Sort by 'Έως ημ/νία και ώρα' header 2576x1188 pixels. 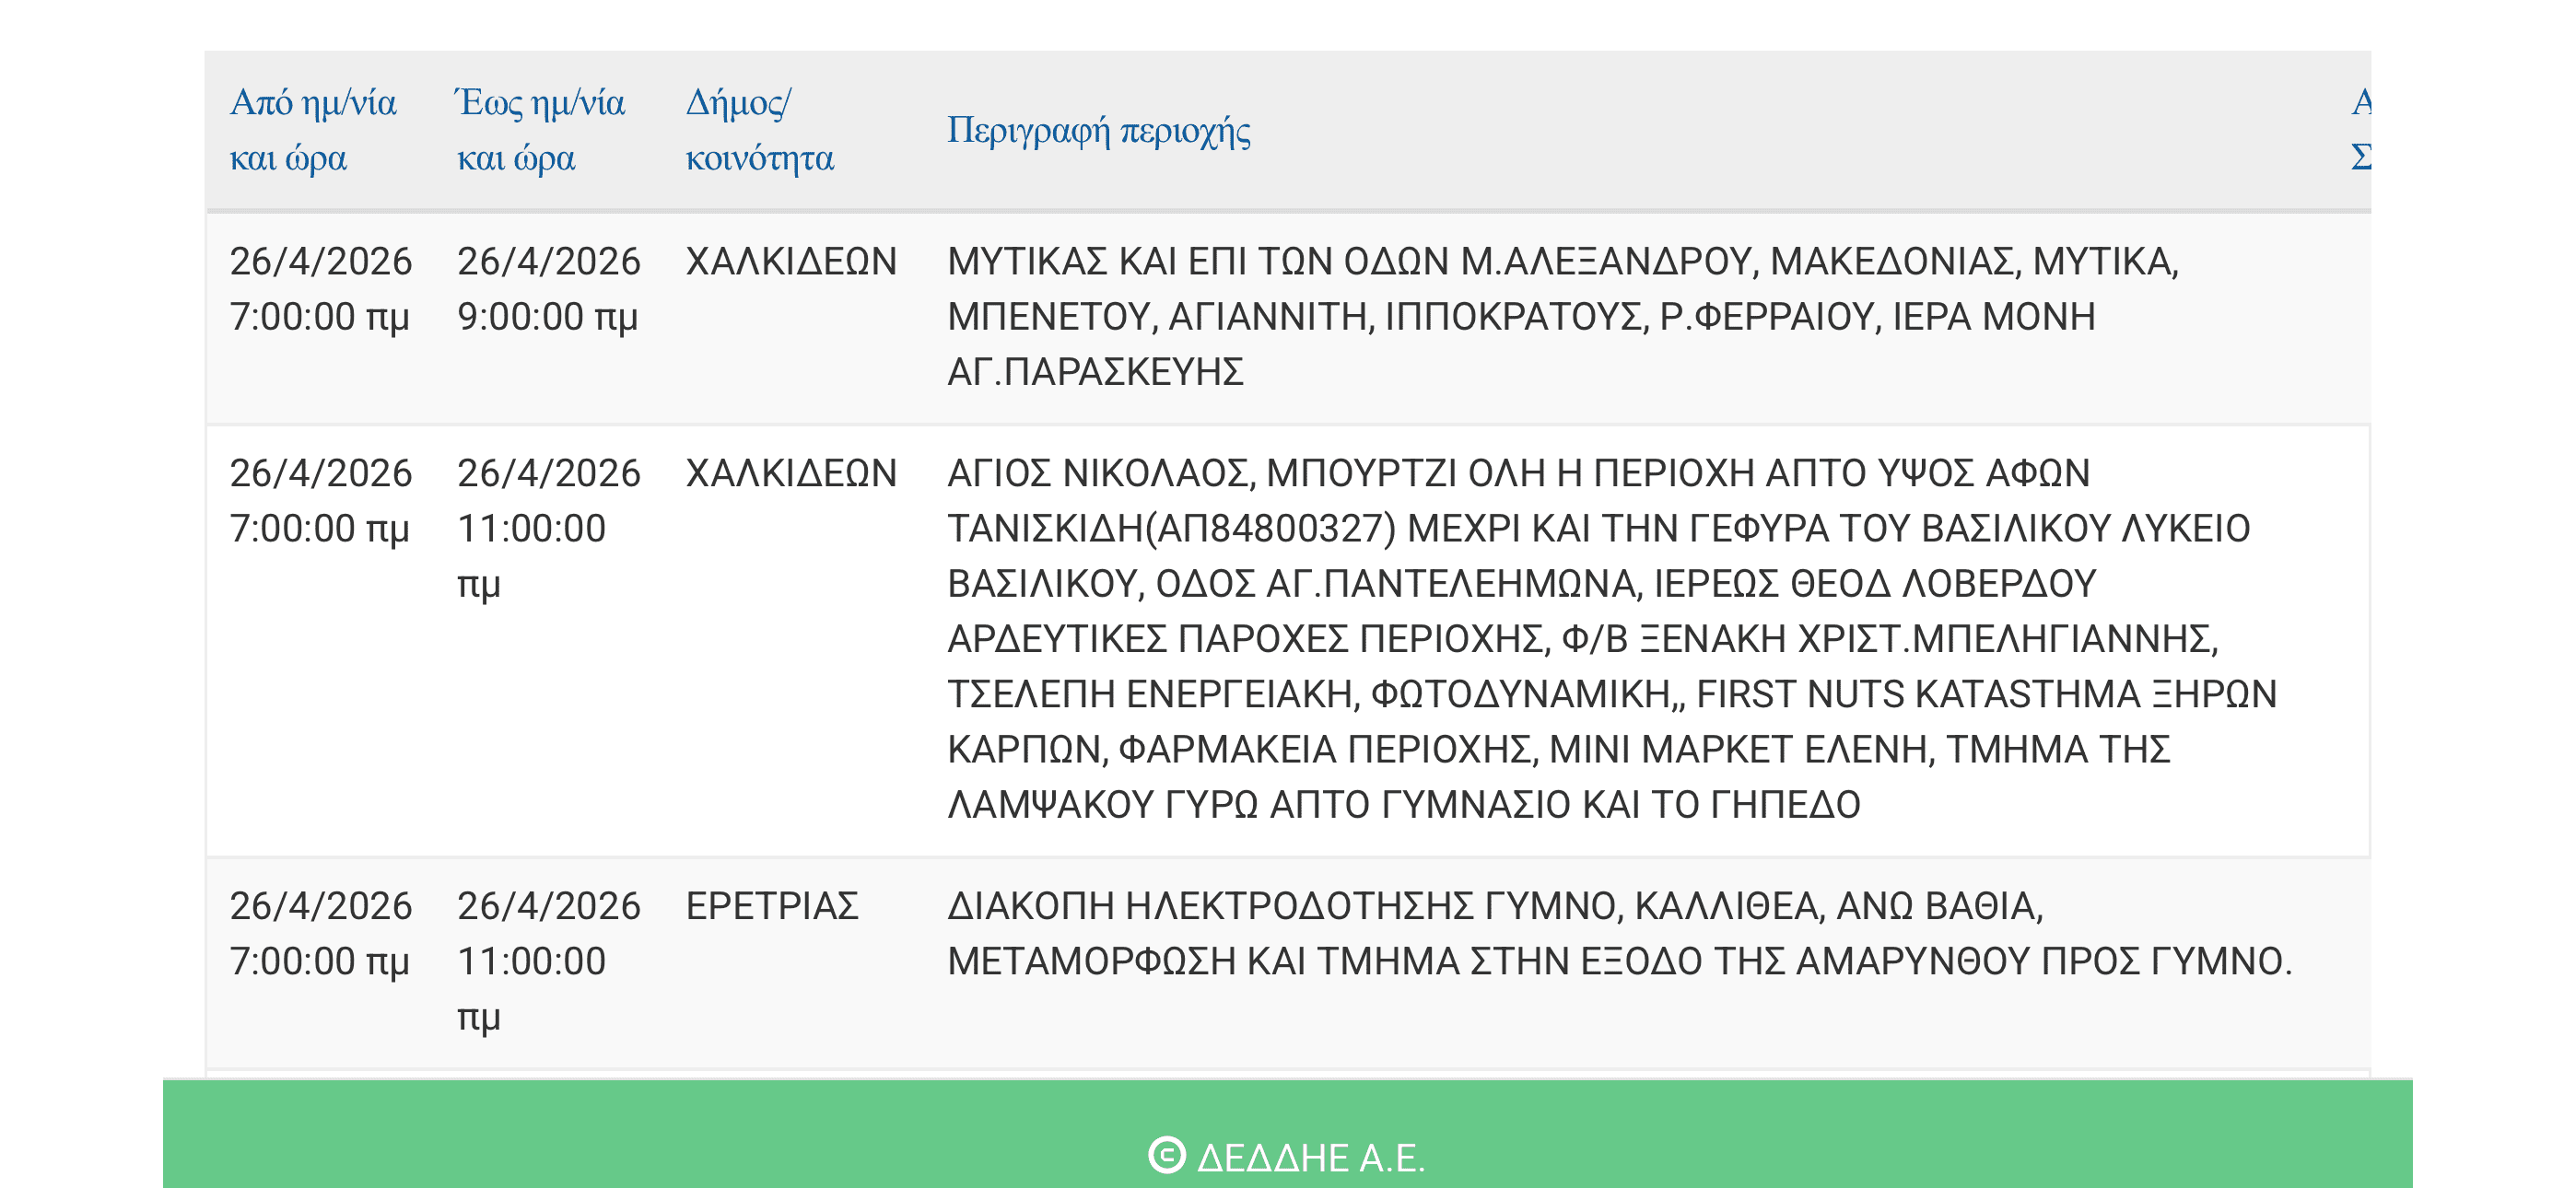coord(540,130)
